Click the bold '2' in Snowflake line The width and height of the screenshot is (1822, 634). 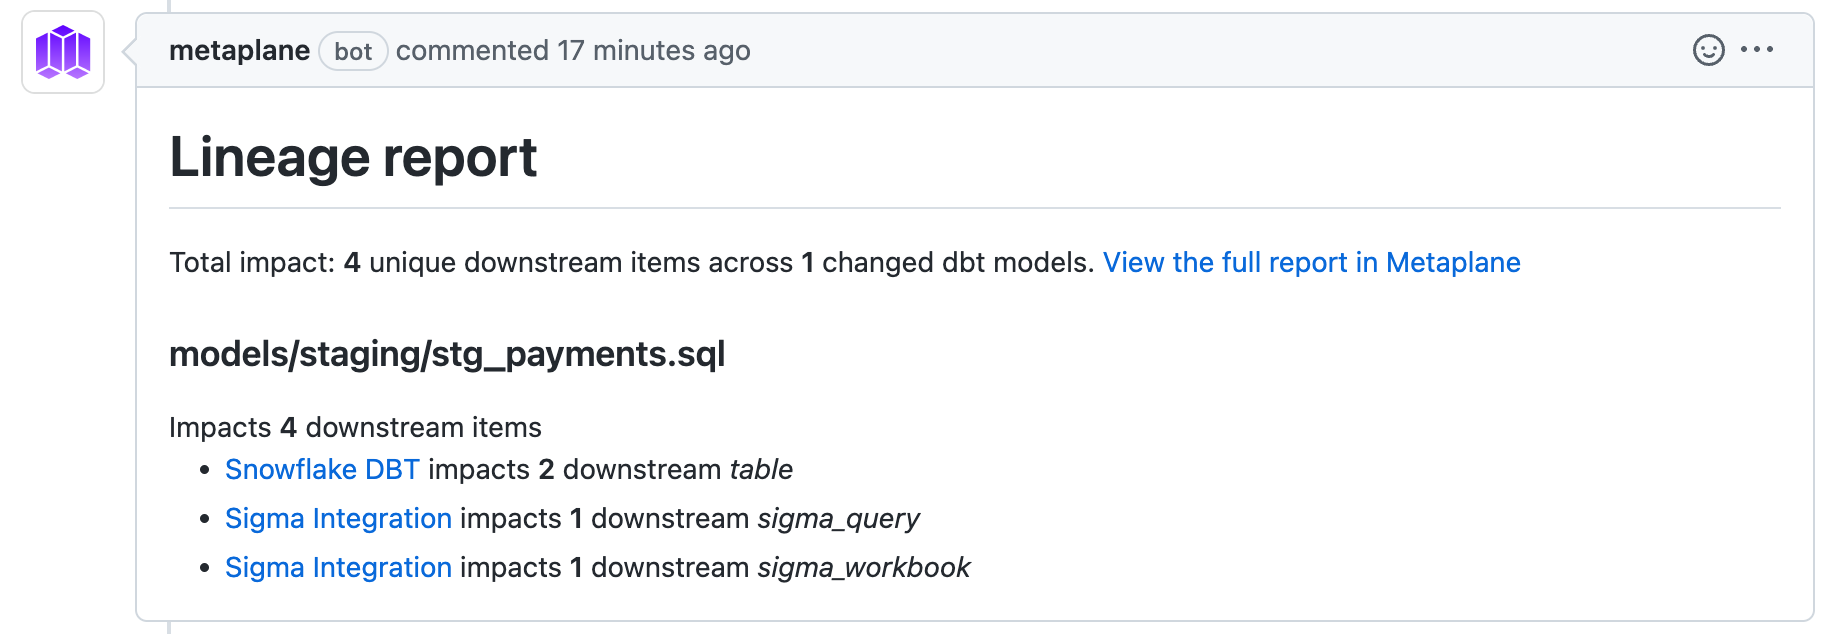pyautogui.click(x=546, y=469)
